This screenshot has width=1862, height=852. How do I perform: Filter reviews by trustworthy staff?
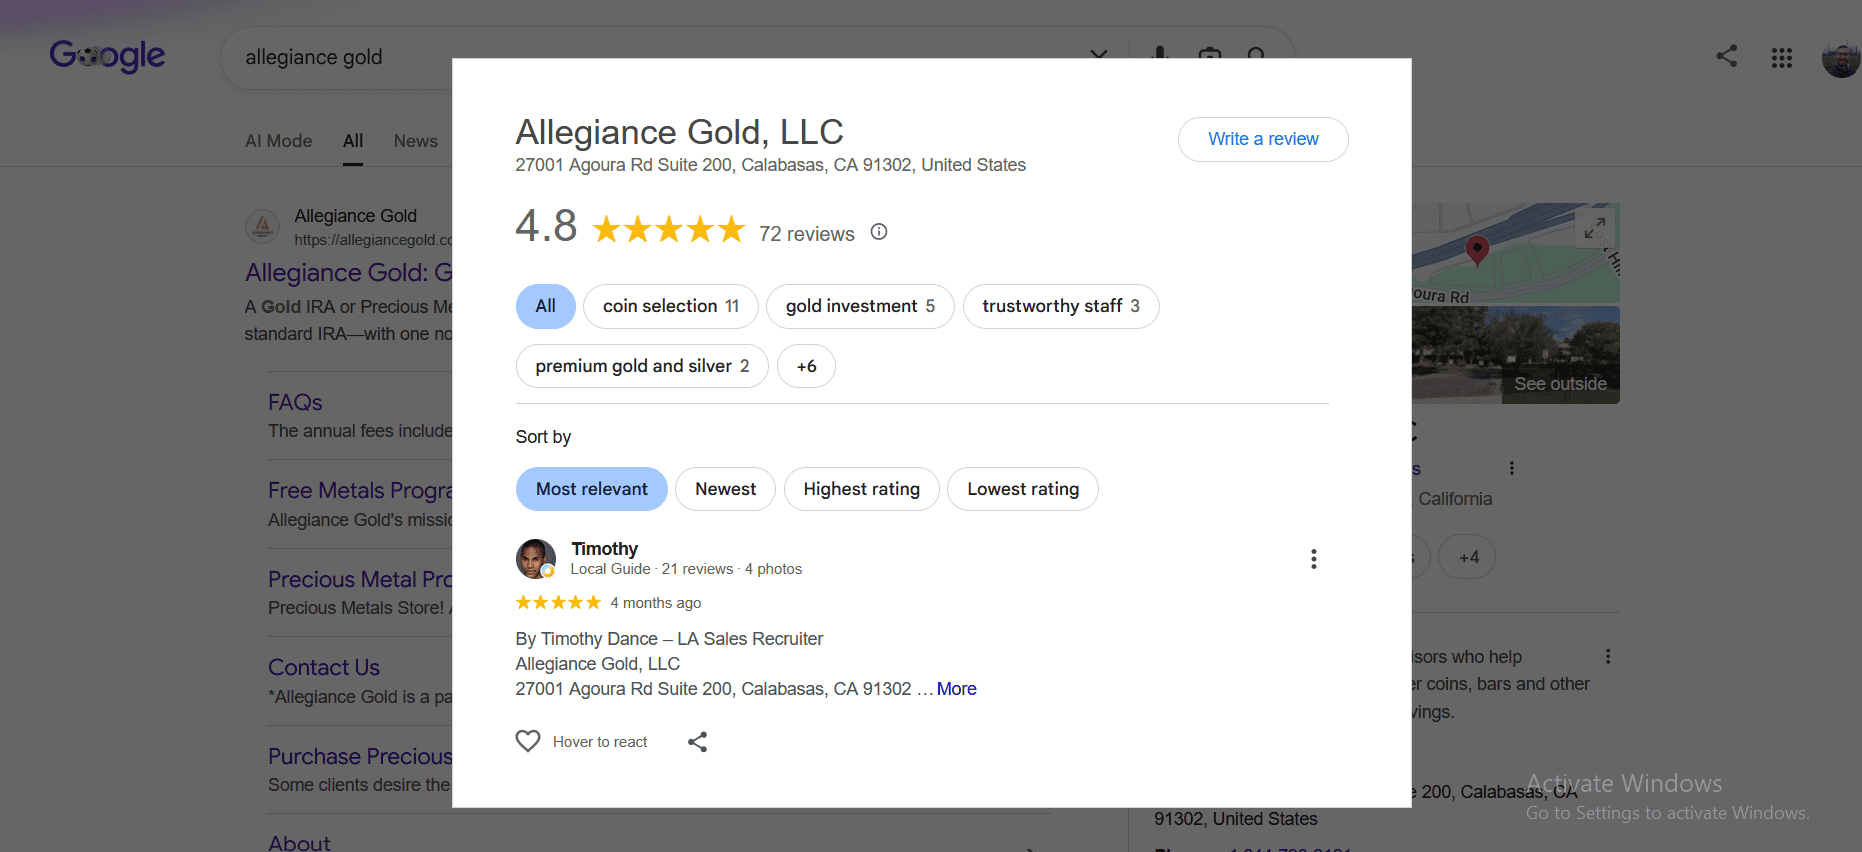(1061, 306)
